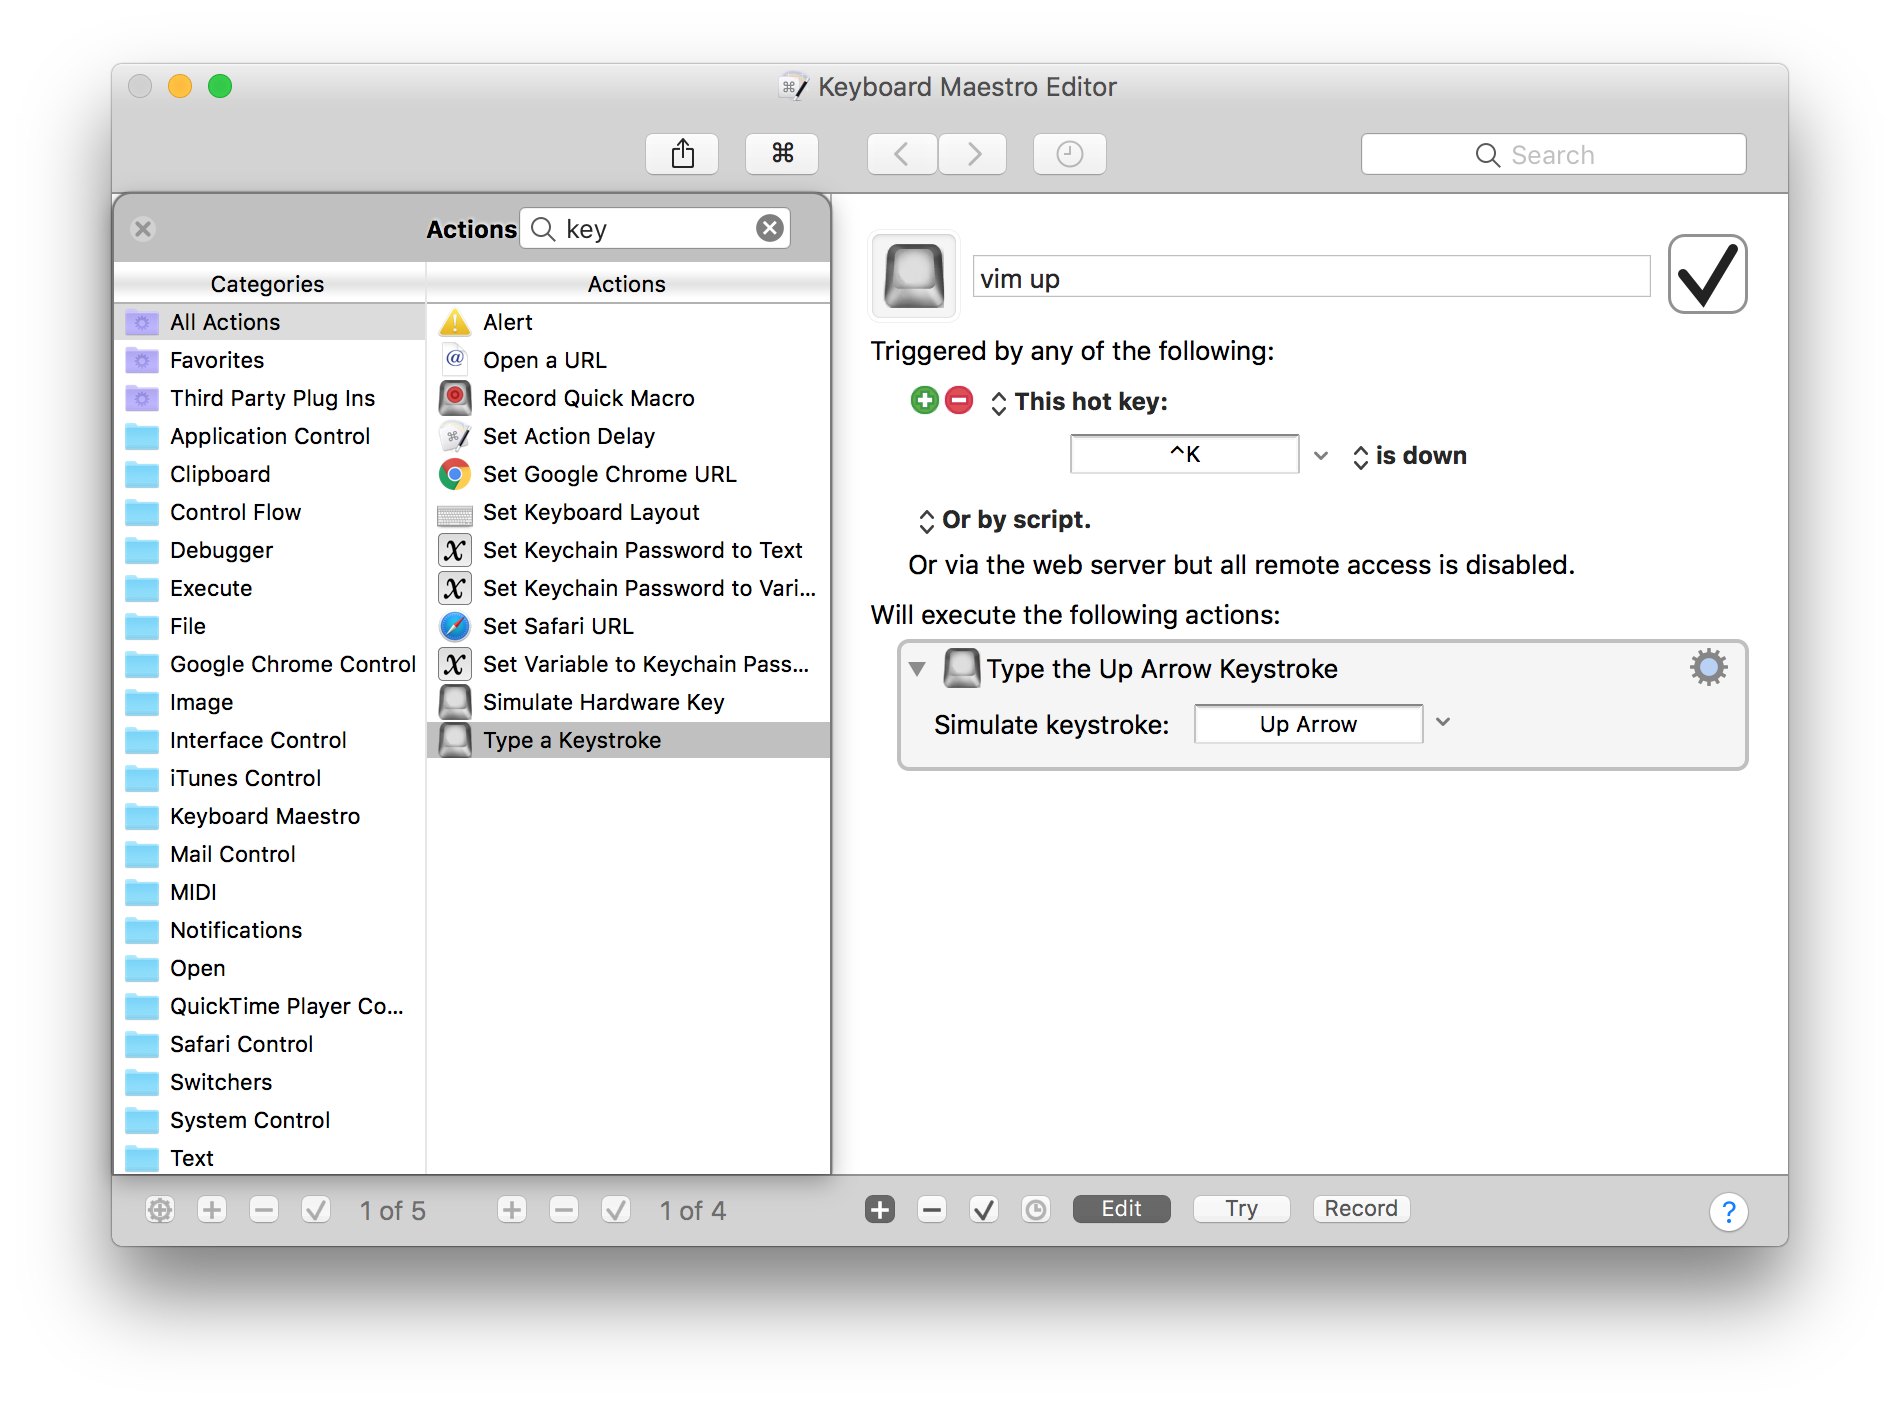Delete the selected macro
The width and height of the screenshot is (1900, 1406).
[x=564, y=1210]
